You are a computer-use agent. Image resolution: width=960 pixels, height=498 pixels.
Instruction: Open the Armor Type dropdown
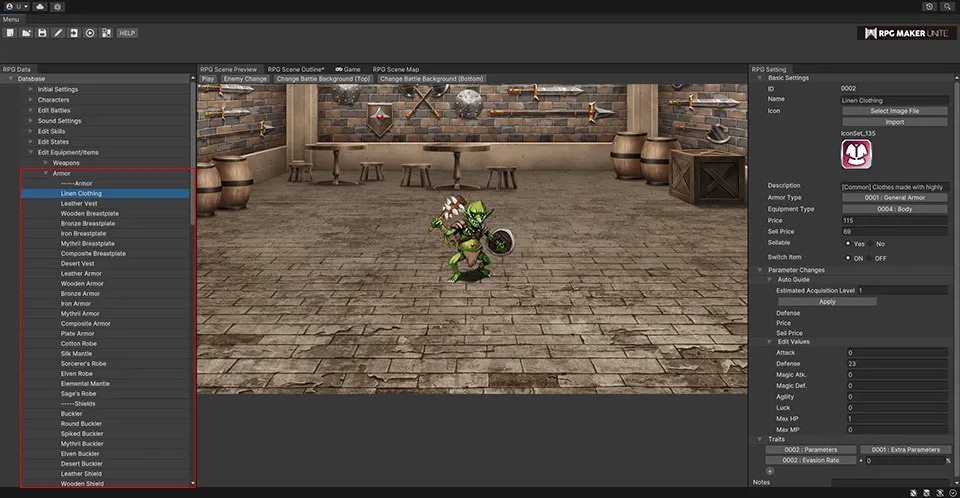[894, 198]
